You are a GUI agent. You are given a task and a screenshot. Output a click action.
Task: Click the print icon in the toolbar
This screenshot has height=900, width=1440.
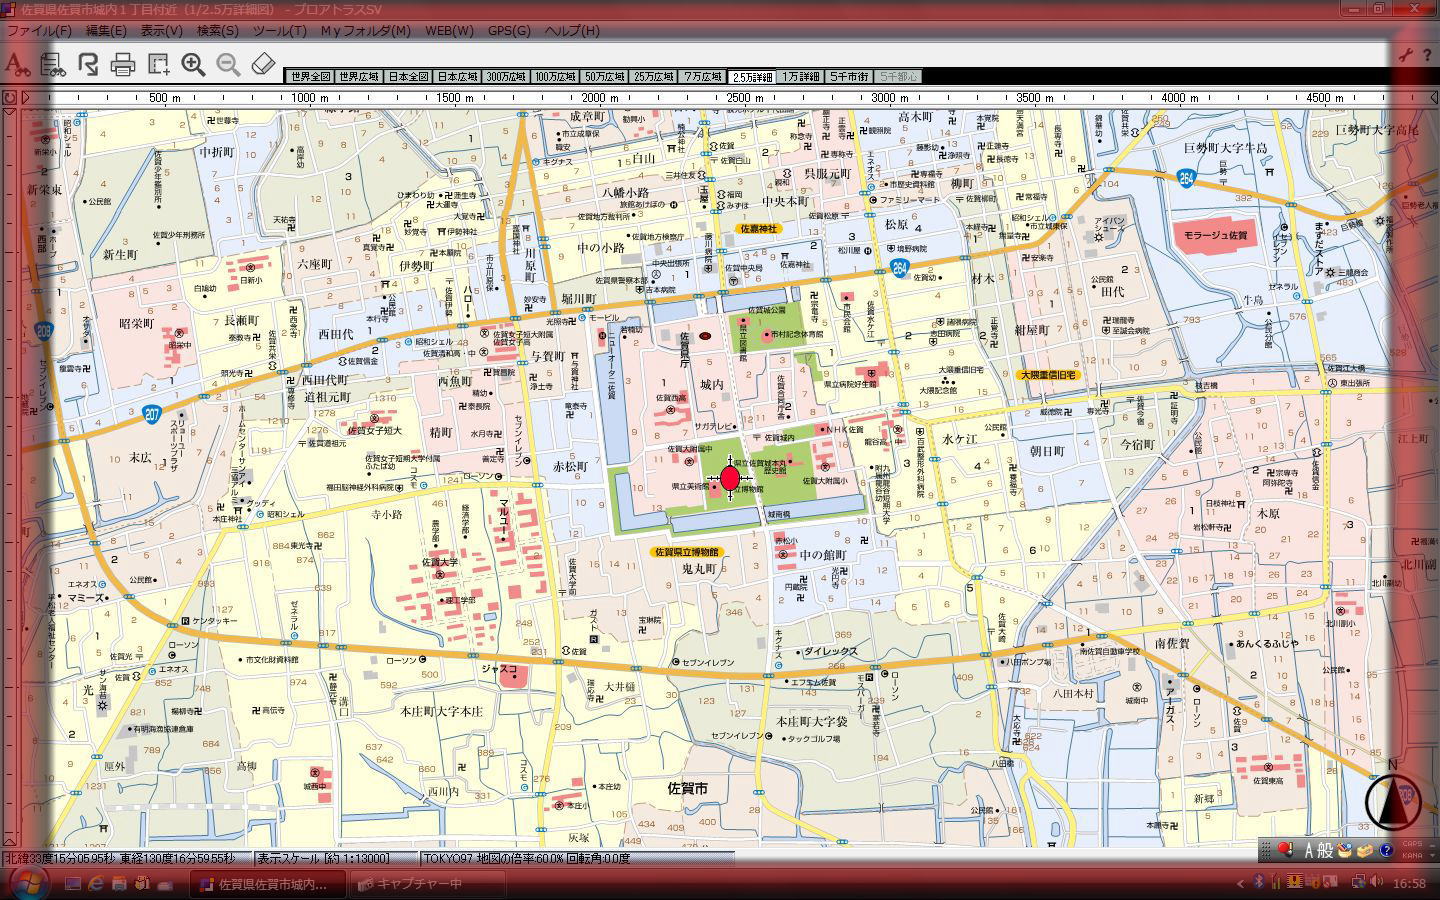pos(123,65)
